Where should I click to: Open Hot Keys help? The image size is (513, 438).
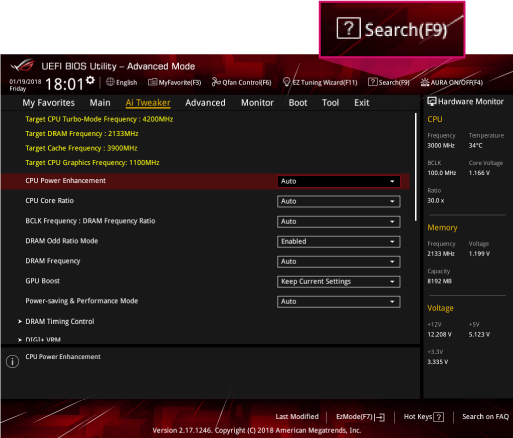pyautogui.click(x=424, y=417)
